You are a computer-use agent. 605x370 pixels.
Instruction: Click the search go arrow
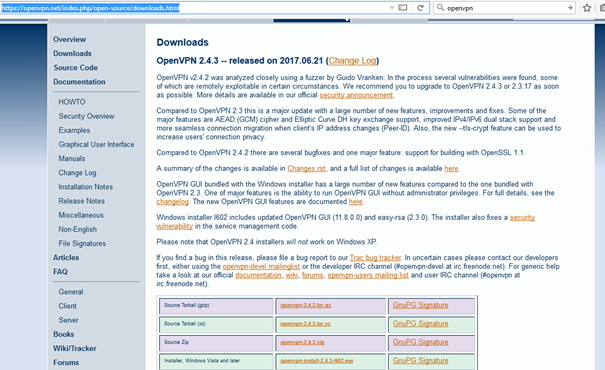point(570,8)
